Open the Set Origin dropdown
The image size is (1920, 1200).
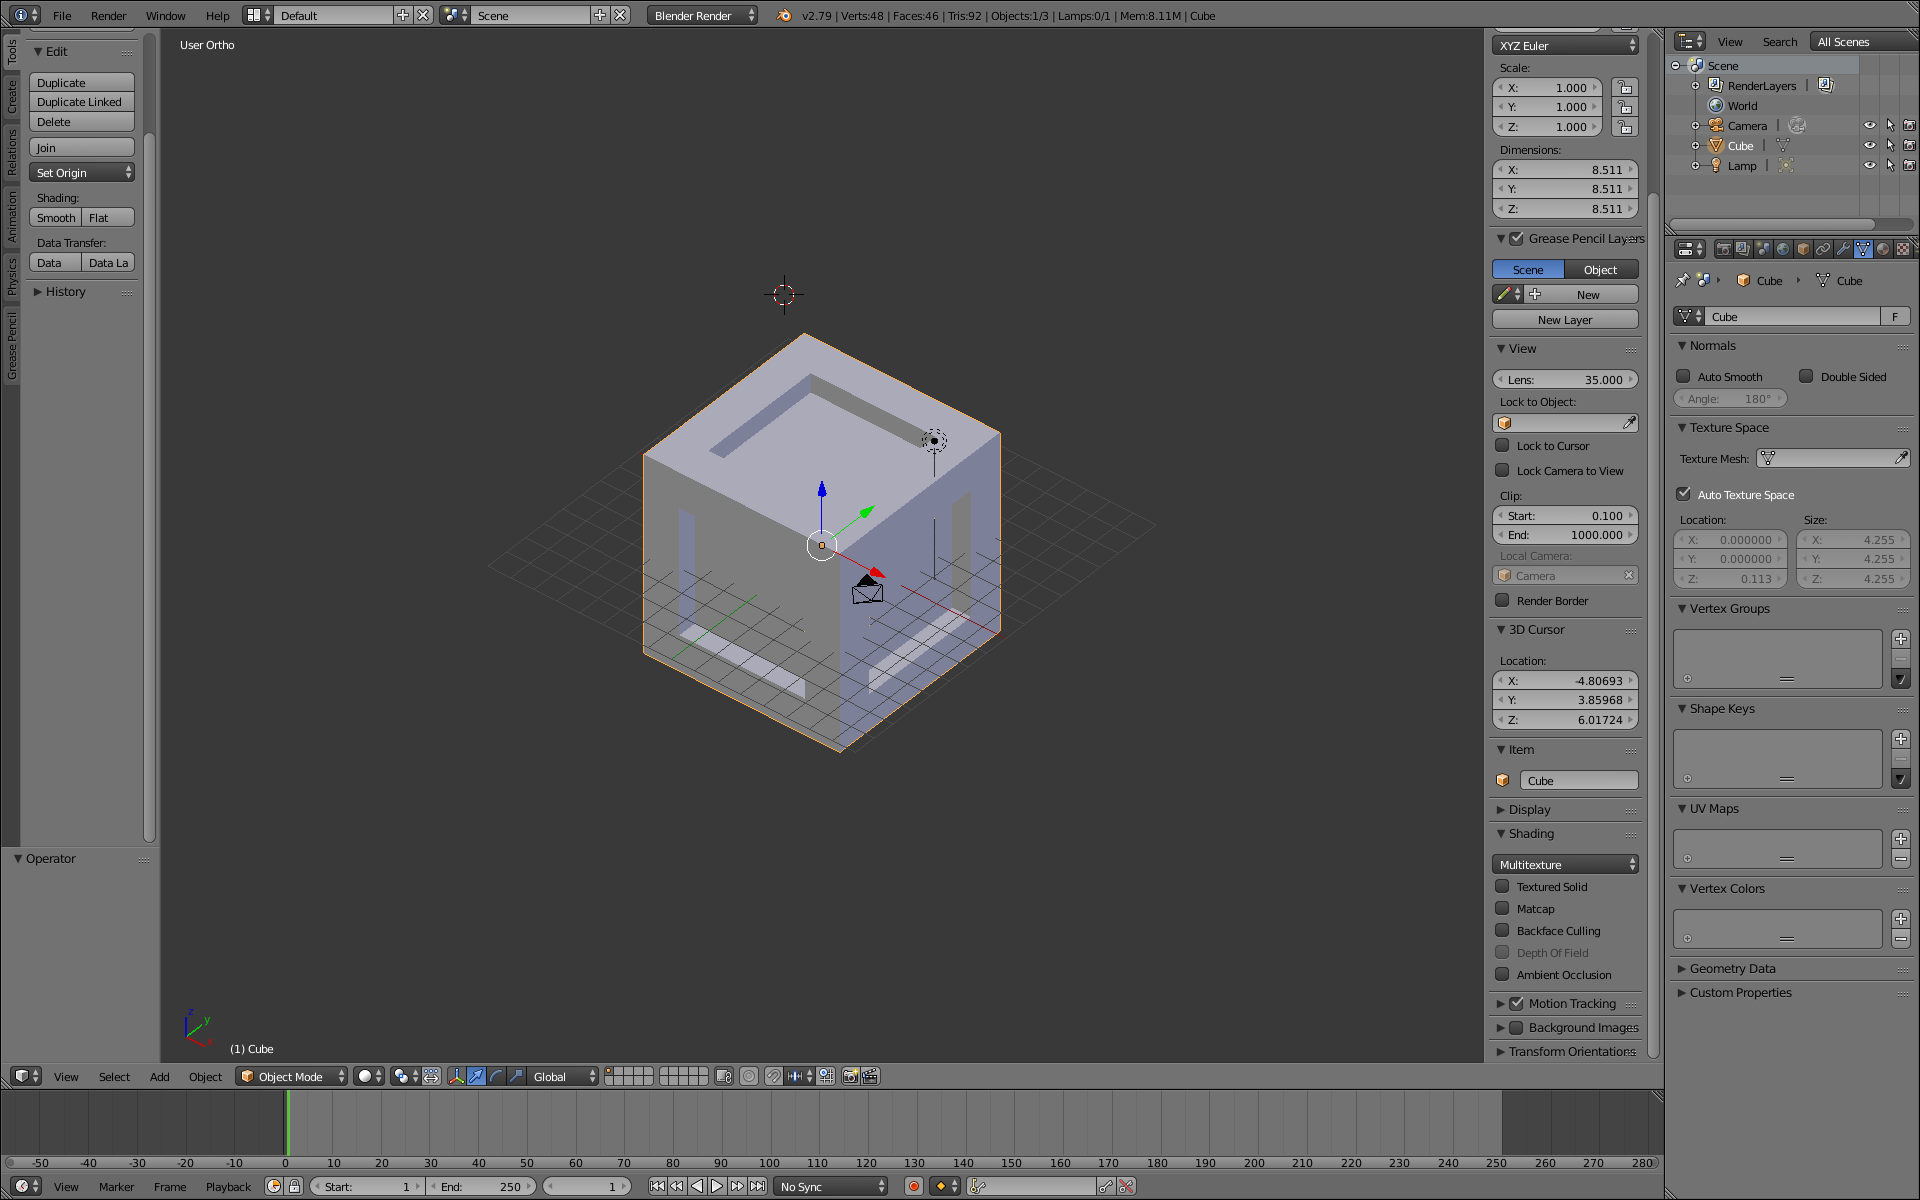click(82, 173)
